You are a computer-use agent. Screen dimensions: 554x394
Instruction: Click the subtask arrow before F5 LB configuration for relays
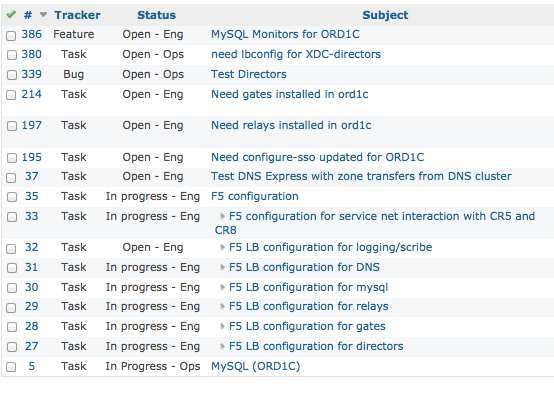click(222, 306)
